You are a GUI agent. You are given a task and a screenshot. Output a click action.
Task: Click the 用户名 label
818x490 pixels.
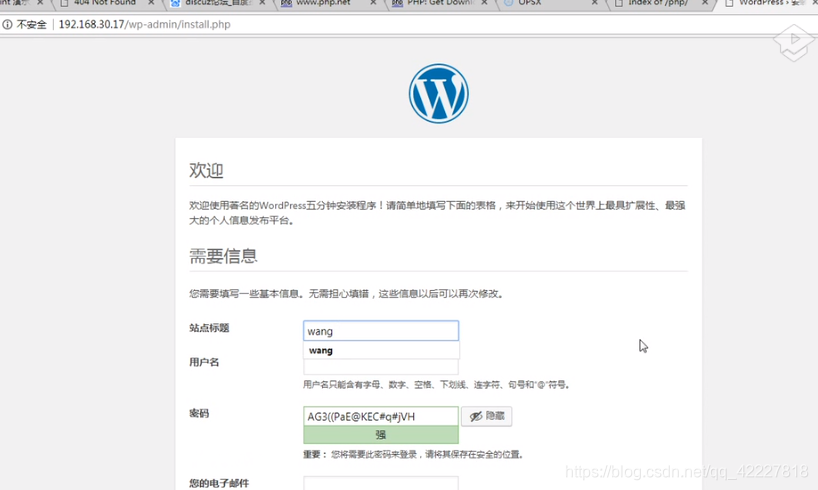(x=204, y=362)
